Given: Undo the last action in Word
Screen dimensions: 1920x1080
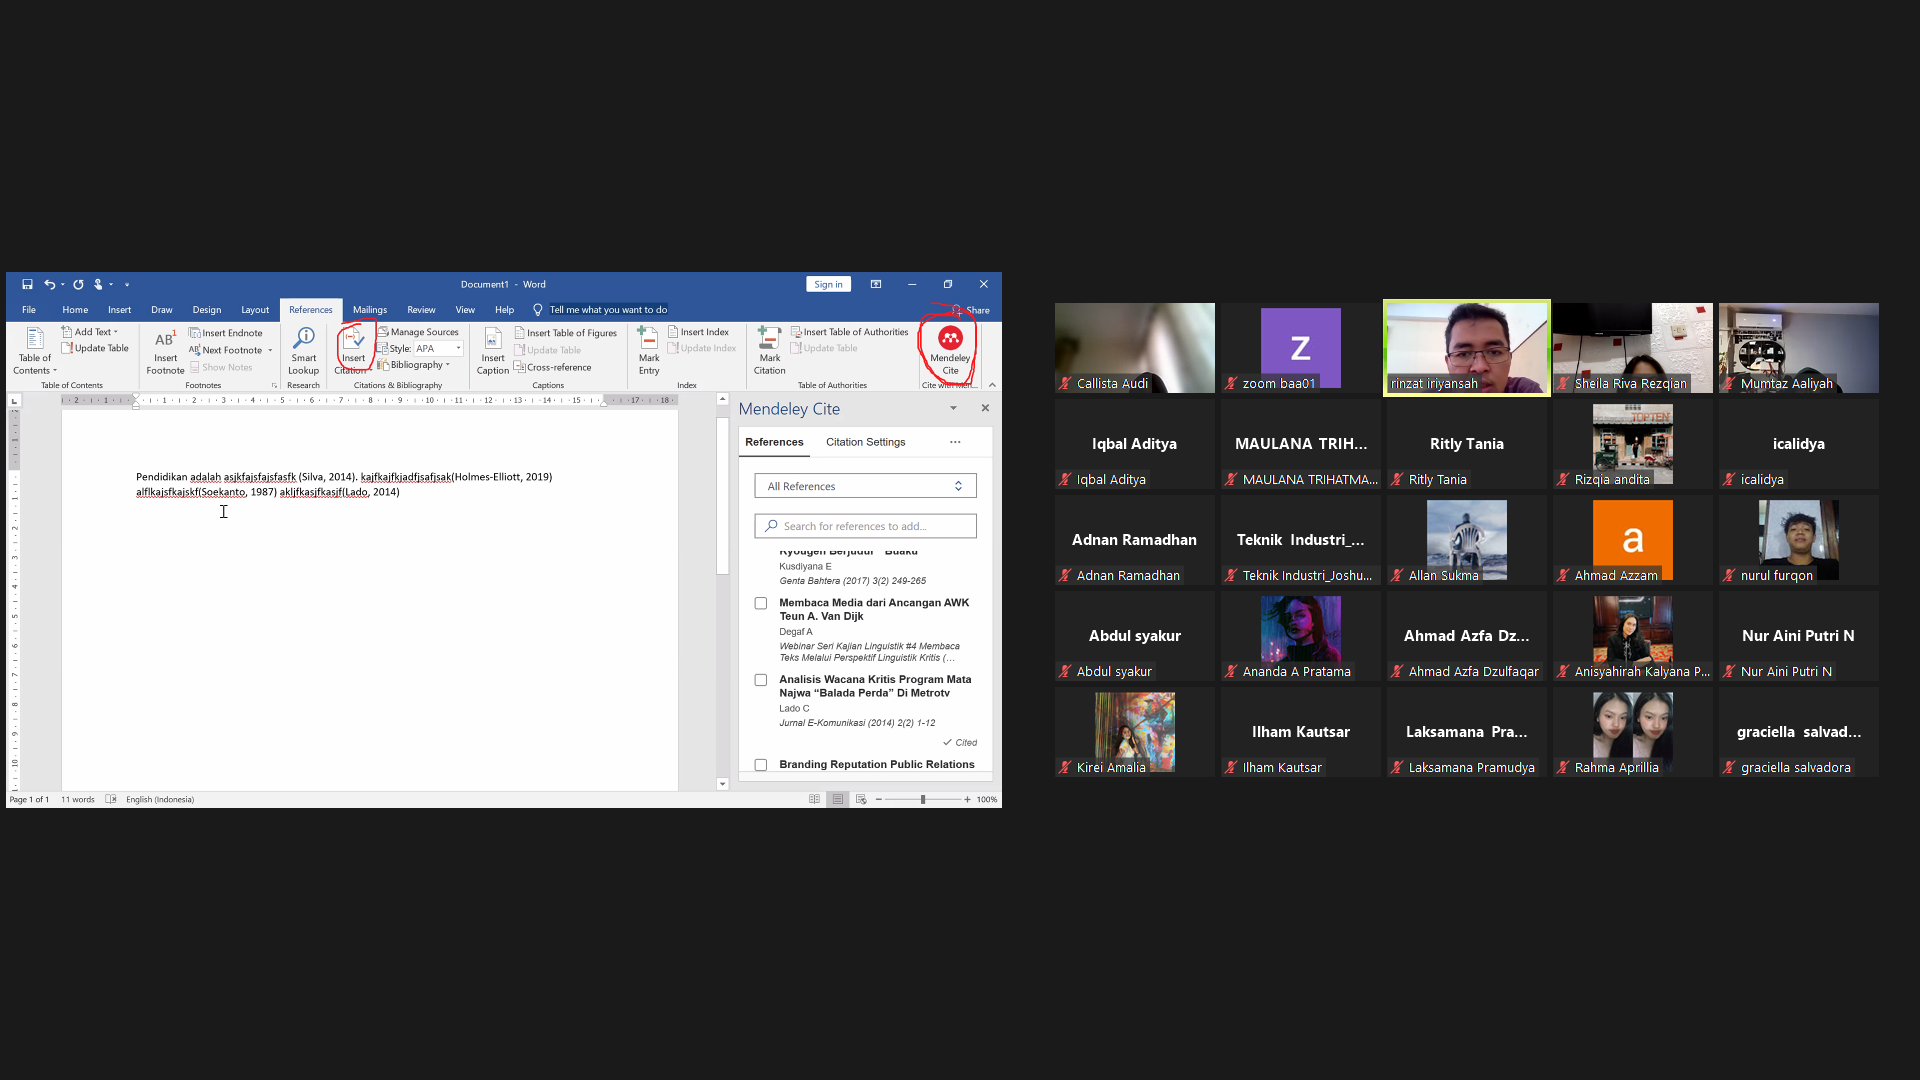Looking at the screenshot, I should pos(48,285).
